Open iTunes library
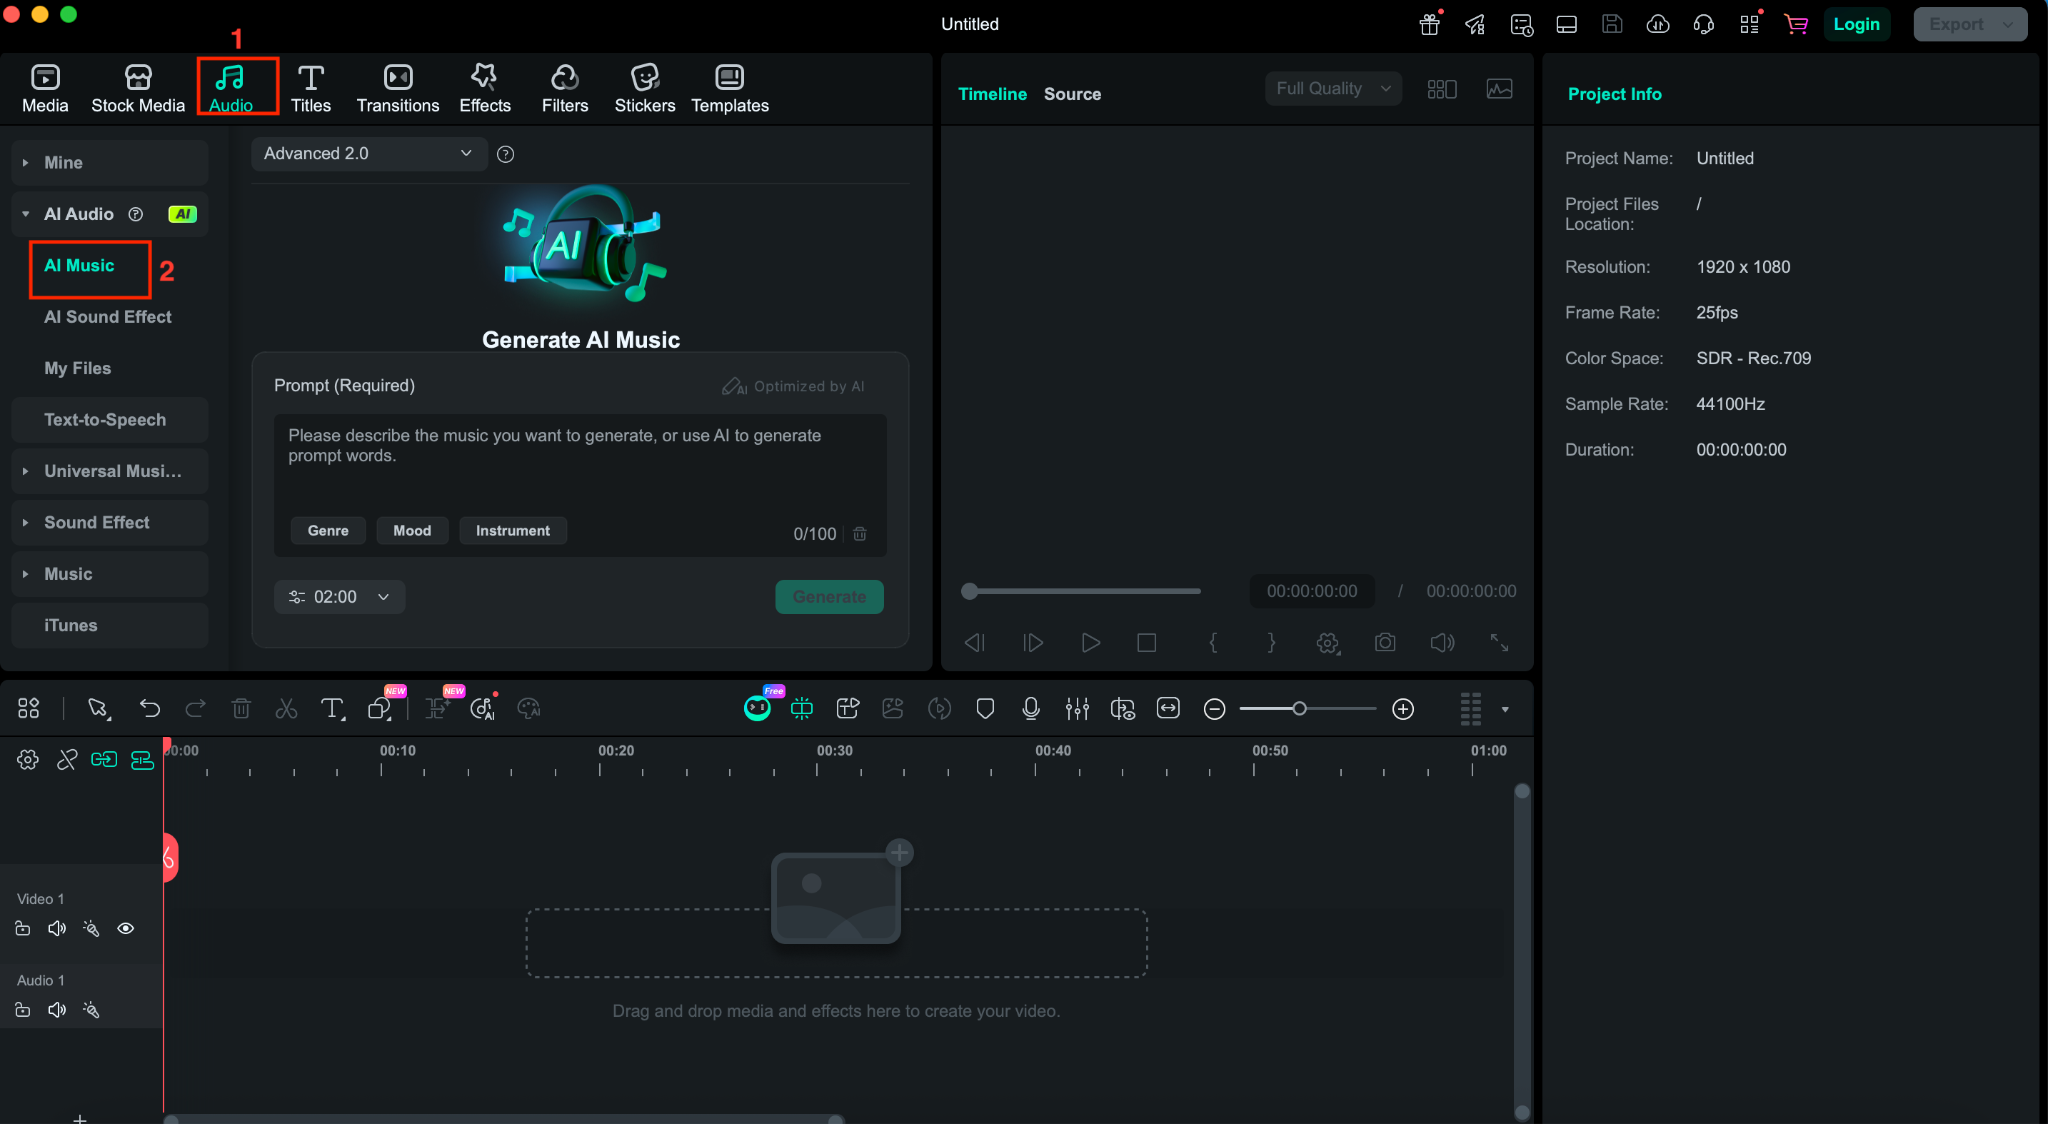 coord(110,625)
